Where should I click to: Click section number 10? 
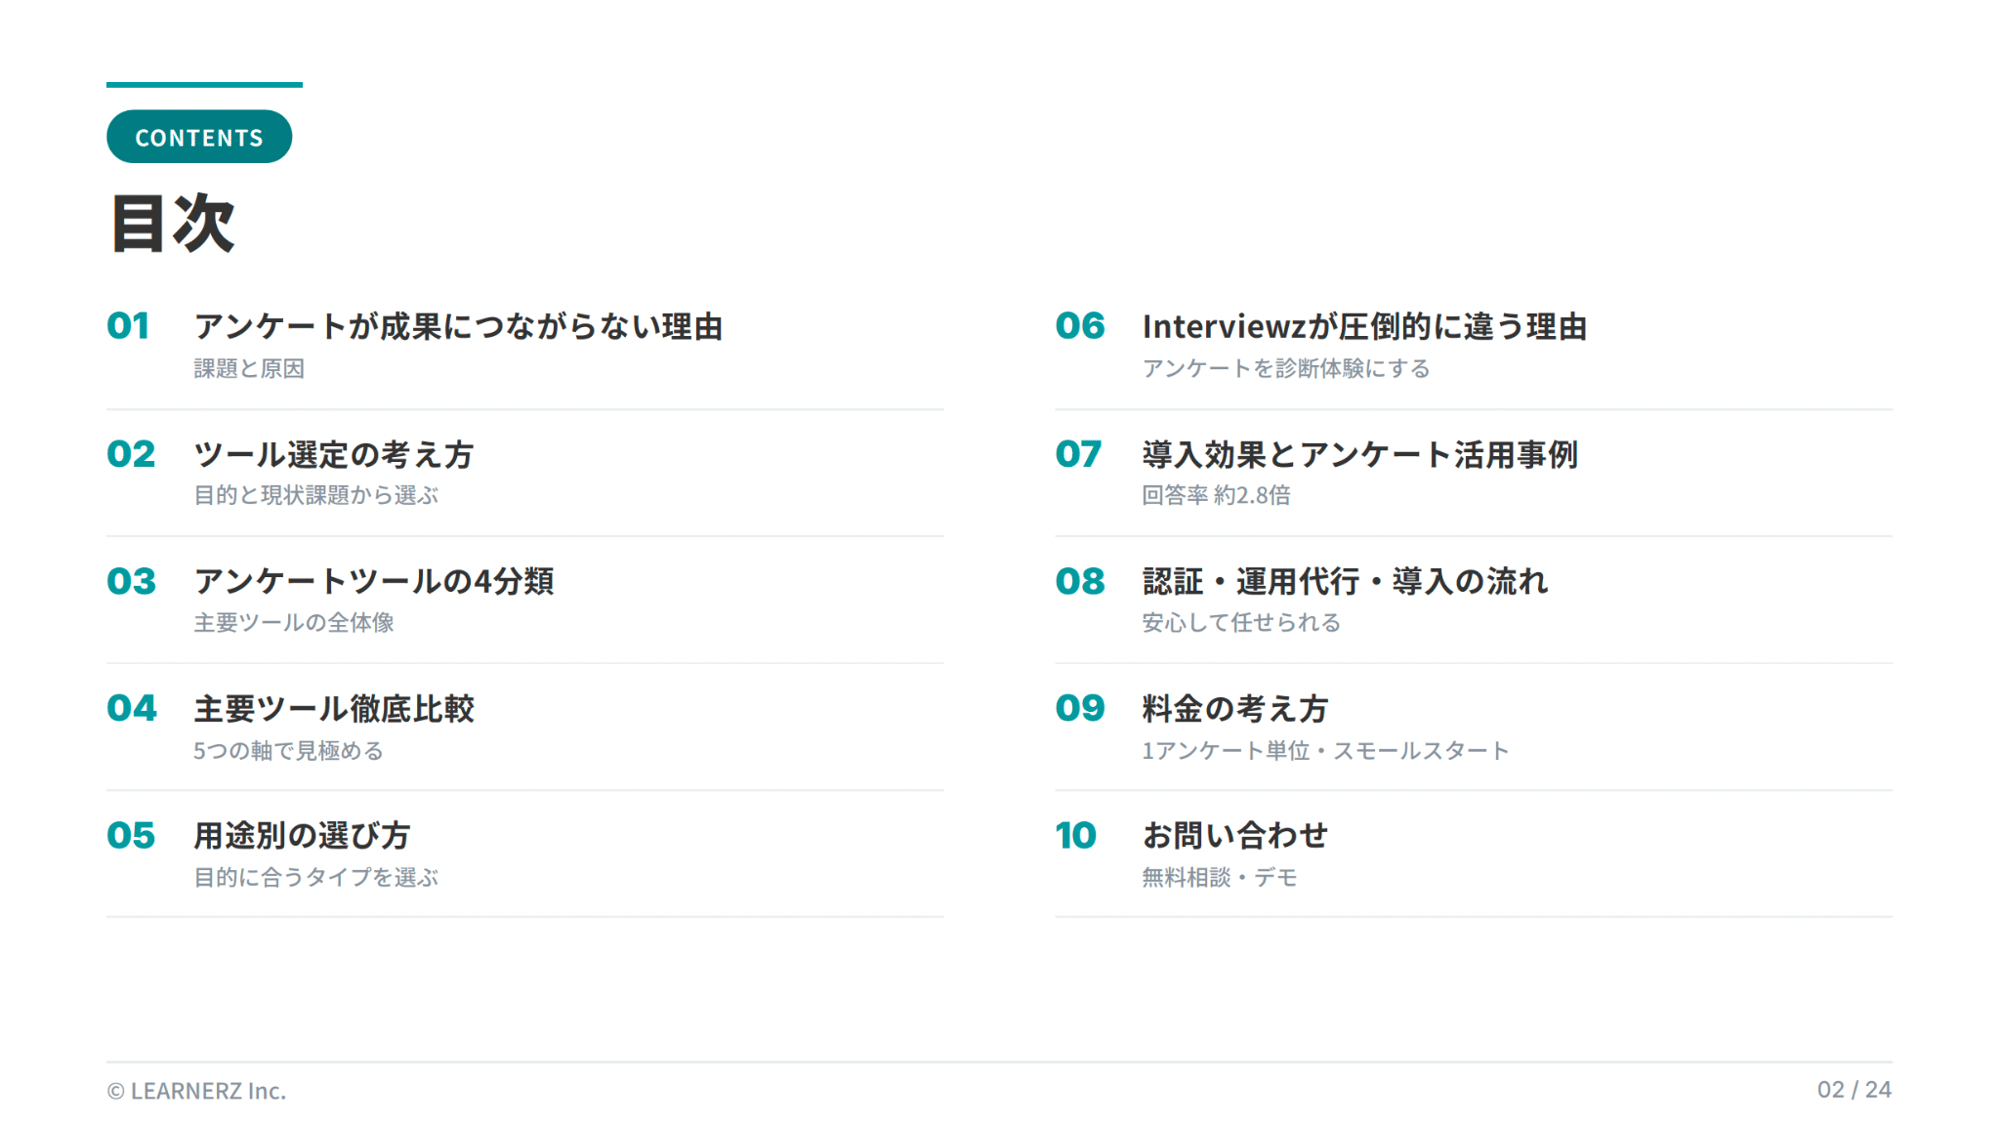[1076, 835]
